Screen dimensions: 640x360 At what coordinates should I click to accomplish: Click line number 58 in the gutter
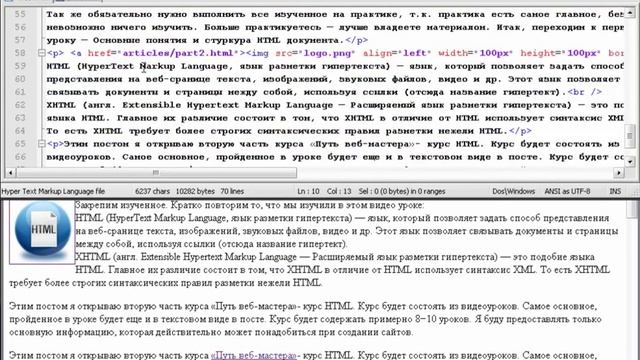(20, 53)
